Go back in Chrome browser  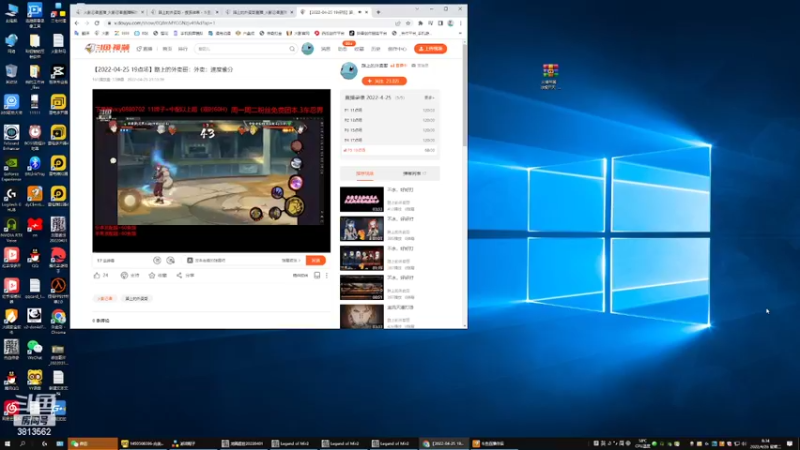77,23
